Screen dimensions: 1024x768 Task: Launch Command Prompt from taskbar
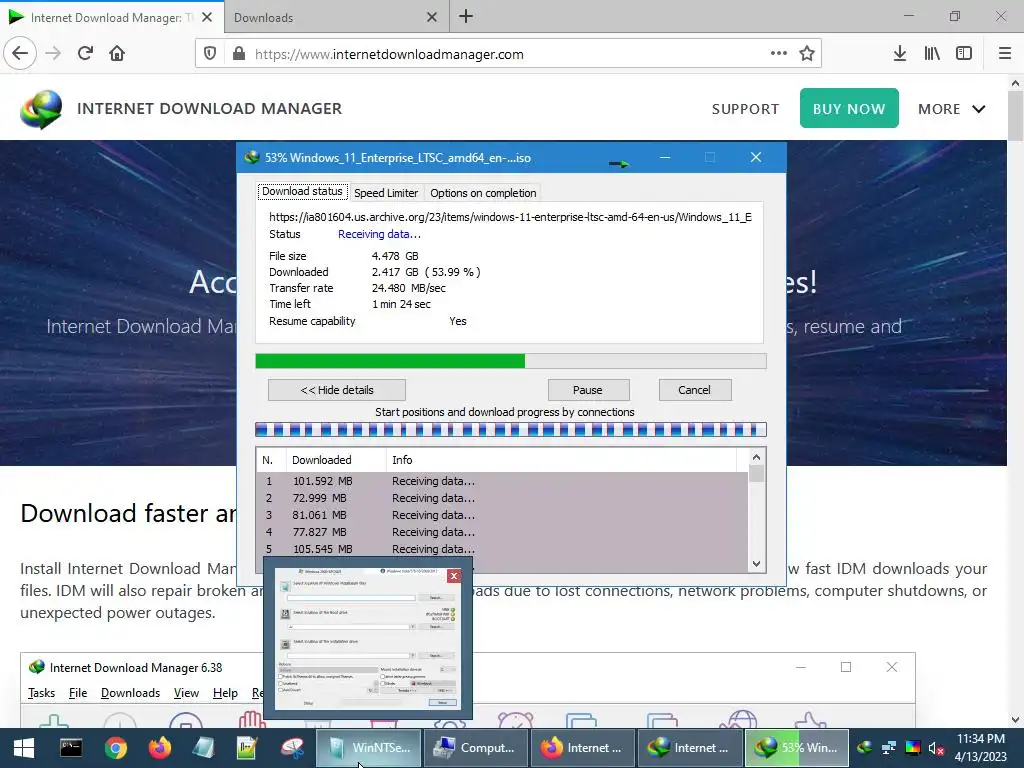coord(71,748)
